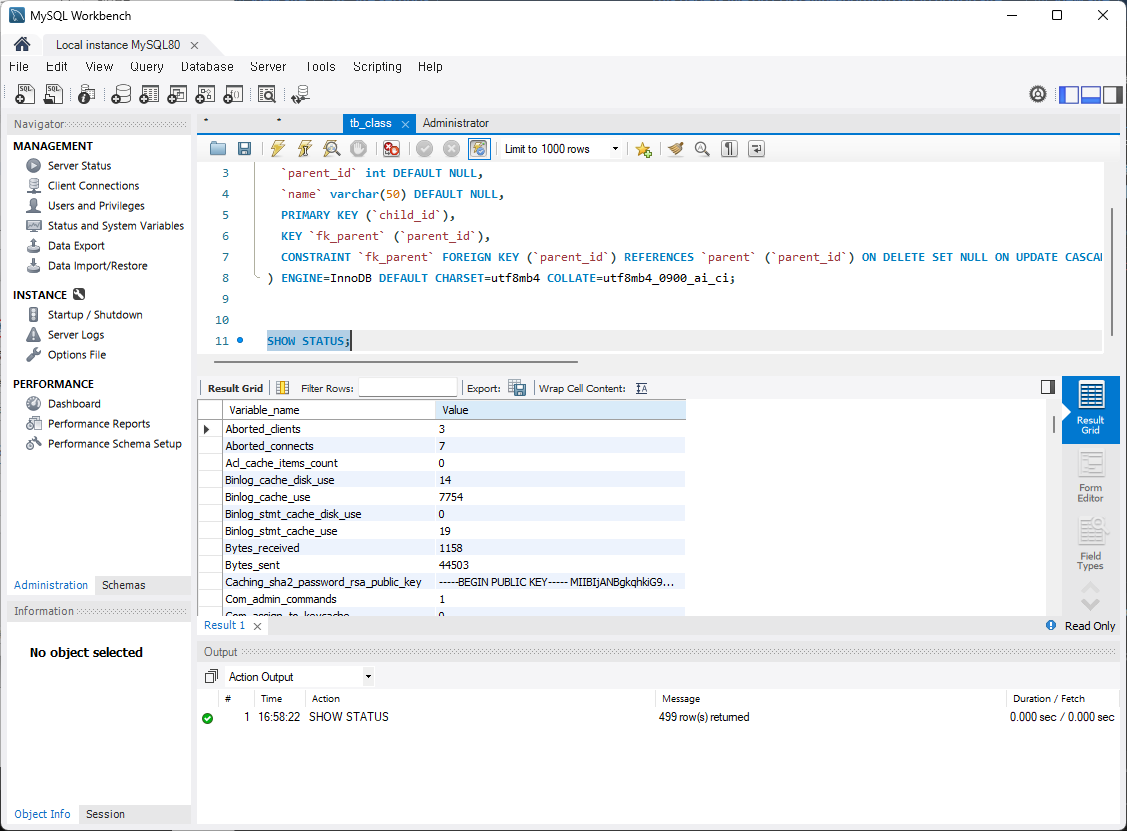This screenshot has height=831, width=1127.
Task: Open the Scripting menu
Action: [x=377, y=67]
